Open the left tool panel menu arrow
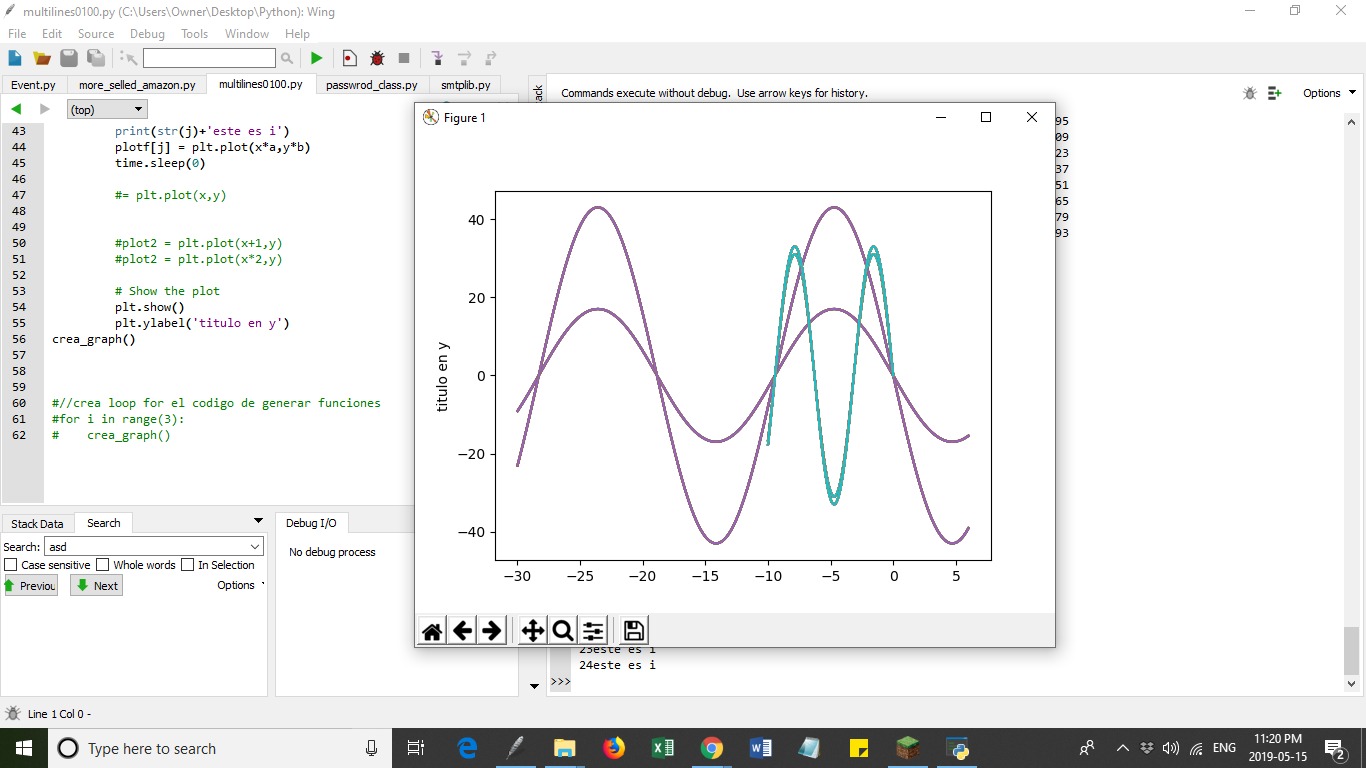1366x768 pixels. [x=258, y=521]
